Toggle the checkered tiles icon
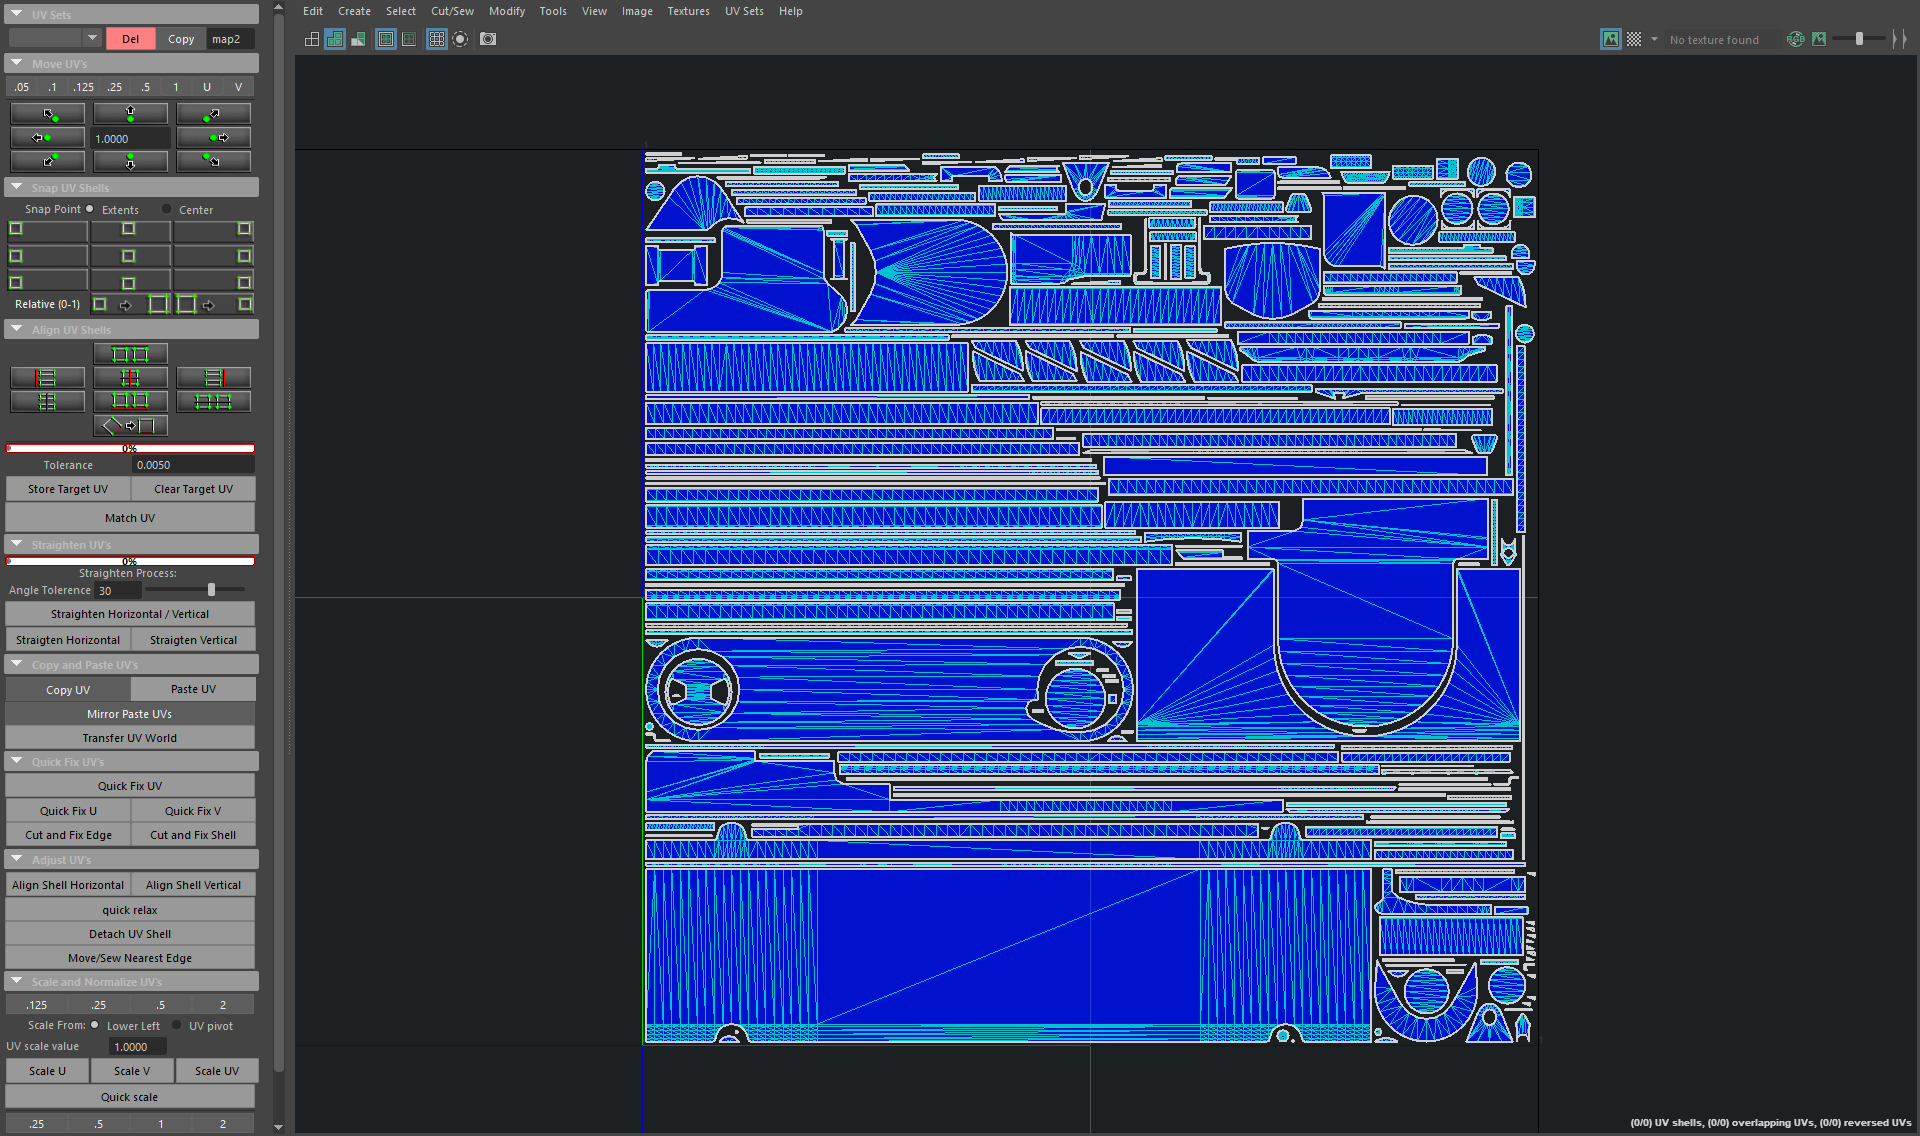Image resolution: width=1920 pixels, height=1136 pixels. pos(1634,39)
